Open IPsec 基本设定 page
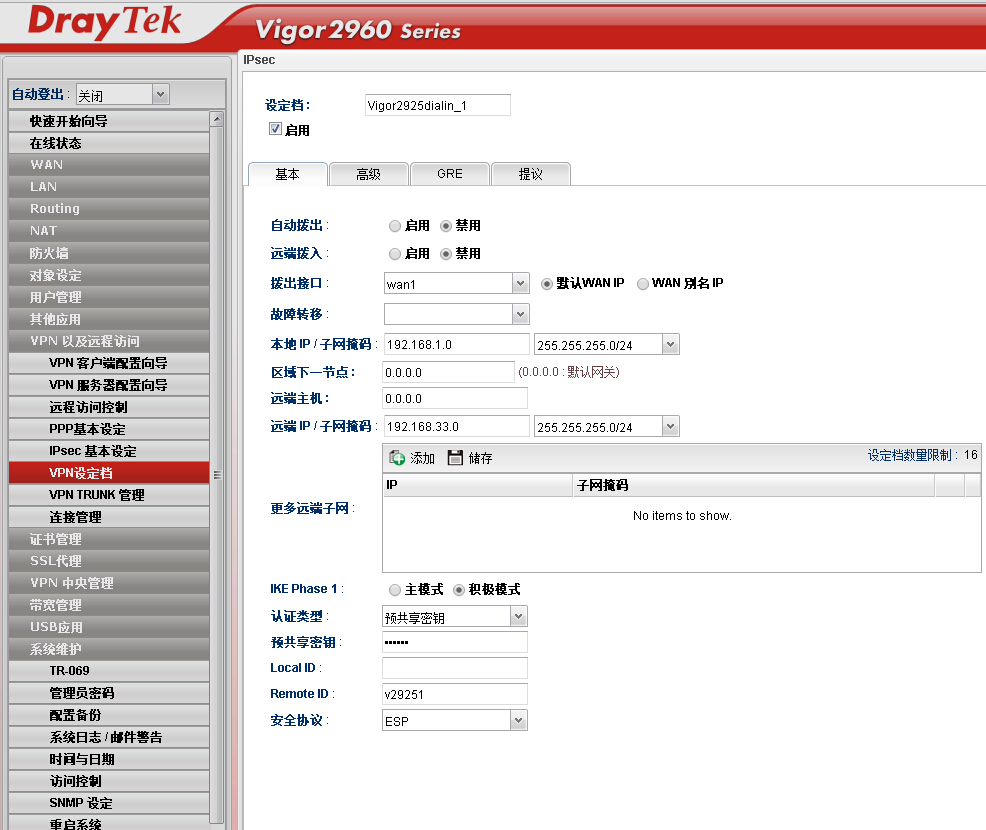986x830 pixels. pyautogui.click(x=109, y=451)
